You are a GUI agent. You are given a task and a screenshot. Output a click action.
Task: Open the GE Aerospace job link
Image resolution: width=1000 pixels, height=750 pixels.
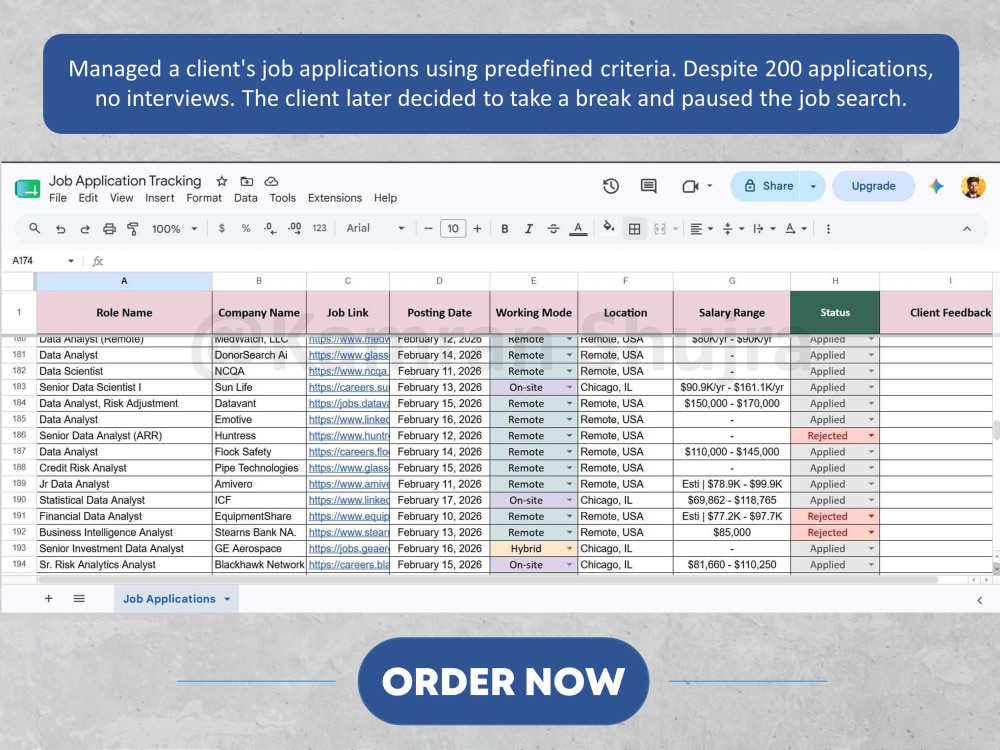(x=348, y=548)
